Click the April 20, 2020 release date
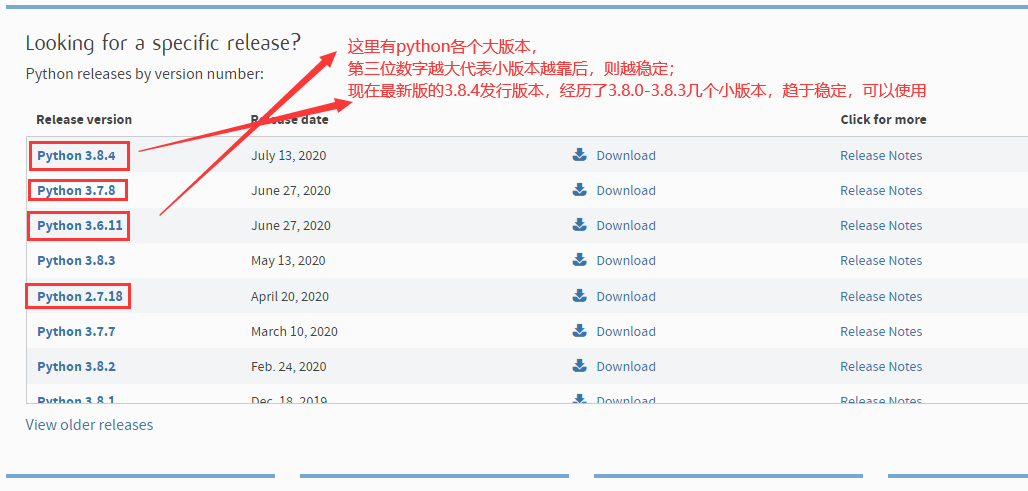The image size is (1028, 491). [290, 296]
